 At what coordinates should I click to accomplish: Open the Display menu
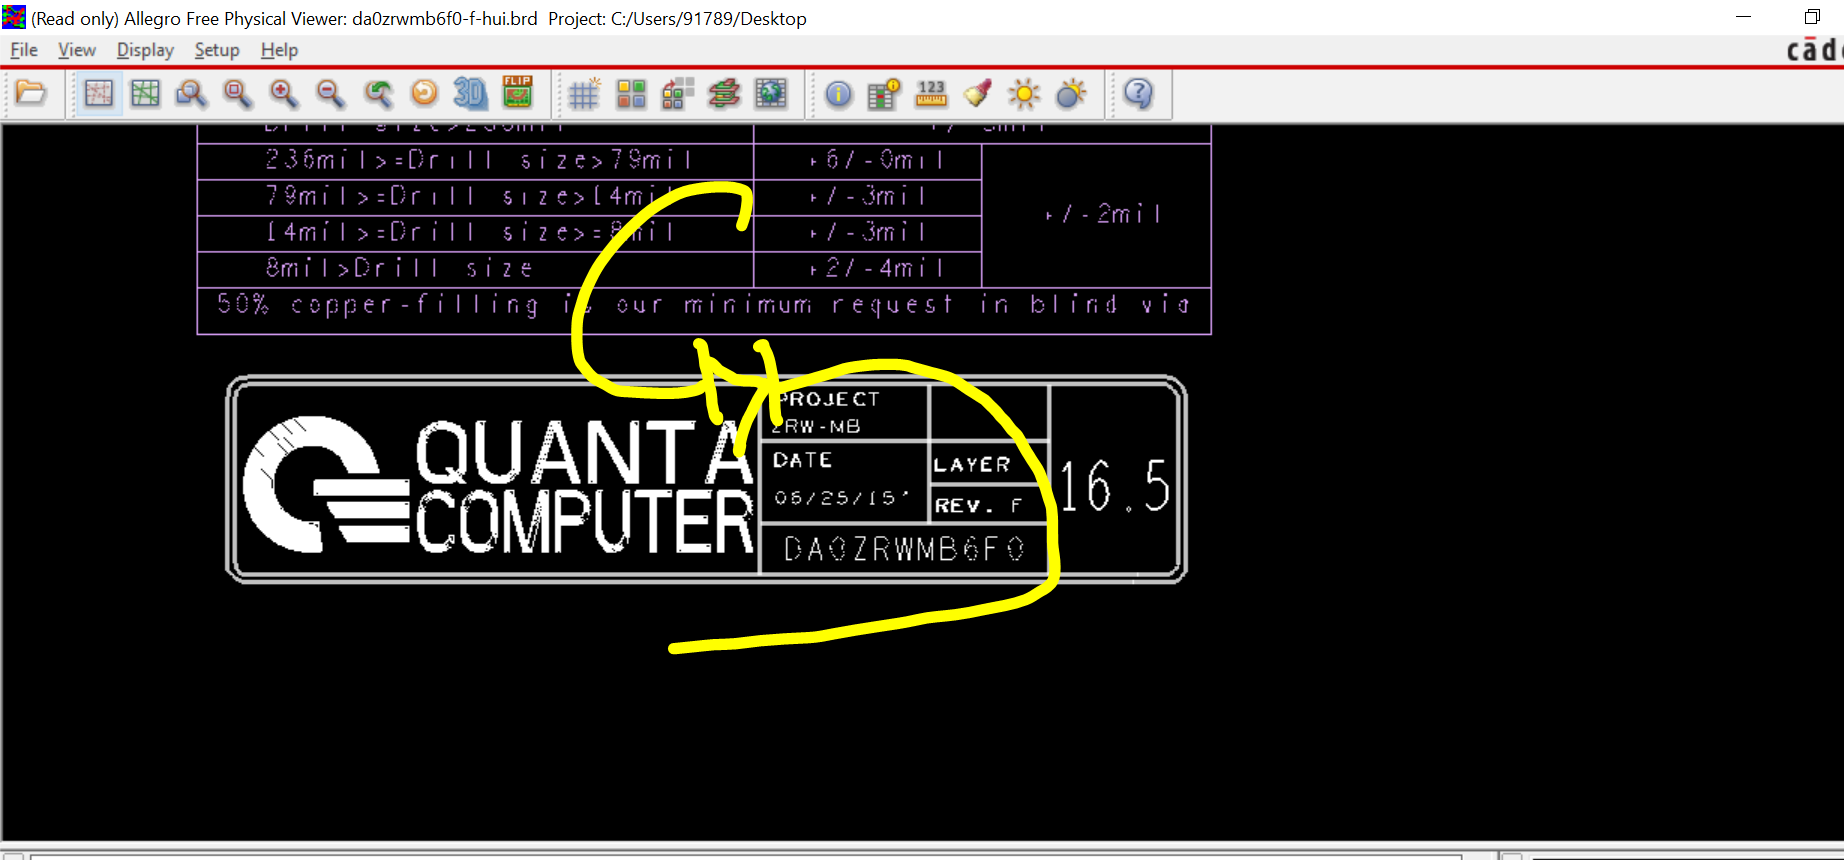click(x=145, y=50)
